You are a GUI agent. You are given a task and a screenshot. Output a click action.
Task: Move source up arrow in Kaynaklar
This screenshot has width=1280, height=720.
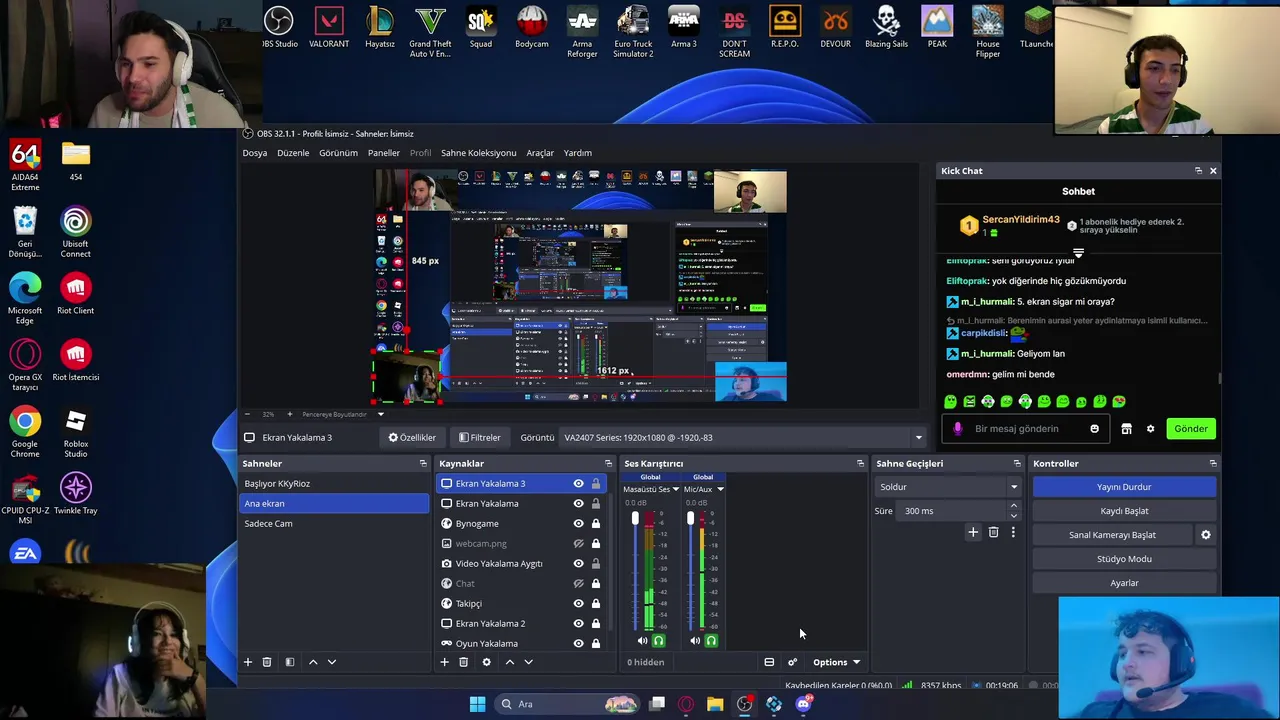click(510, 662)
